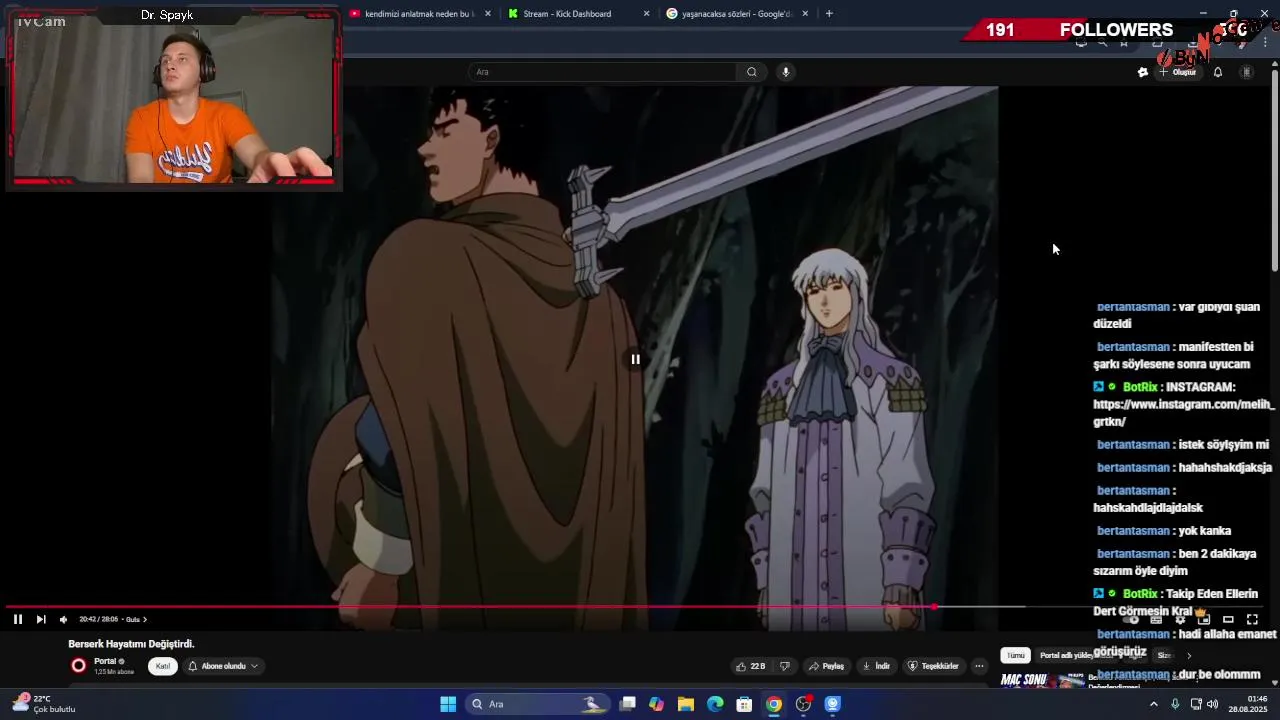The height and width of the screenshot is (720, 1280).
Task: Mute the video volume speaker icon
Action: tap(64, 619)
